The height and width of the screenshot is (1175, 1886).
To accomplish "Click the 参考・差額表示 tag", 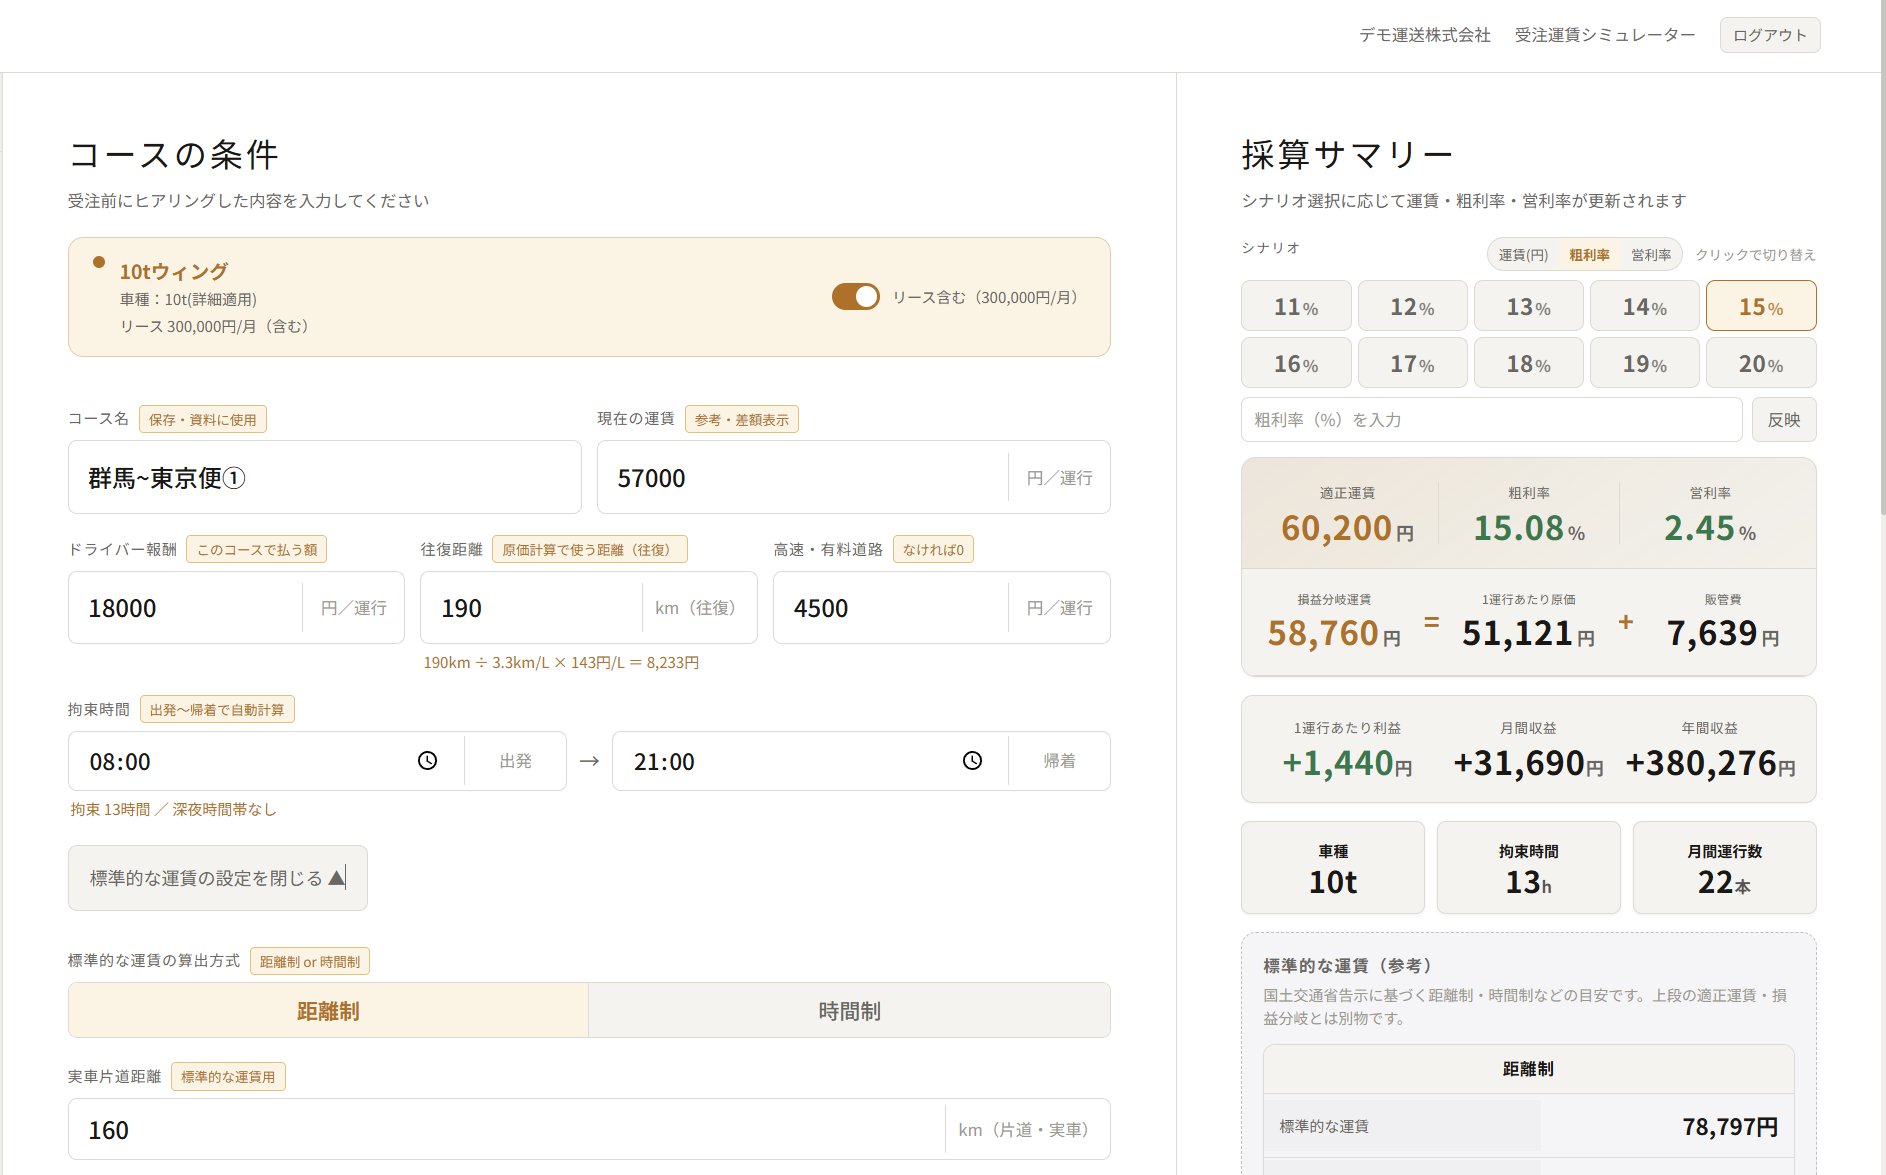I will pos(742,420).
